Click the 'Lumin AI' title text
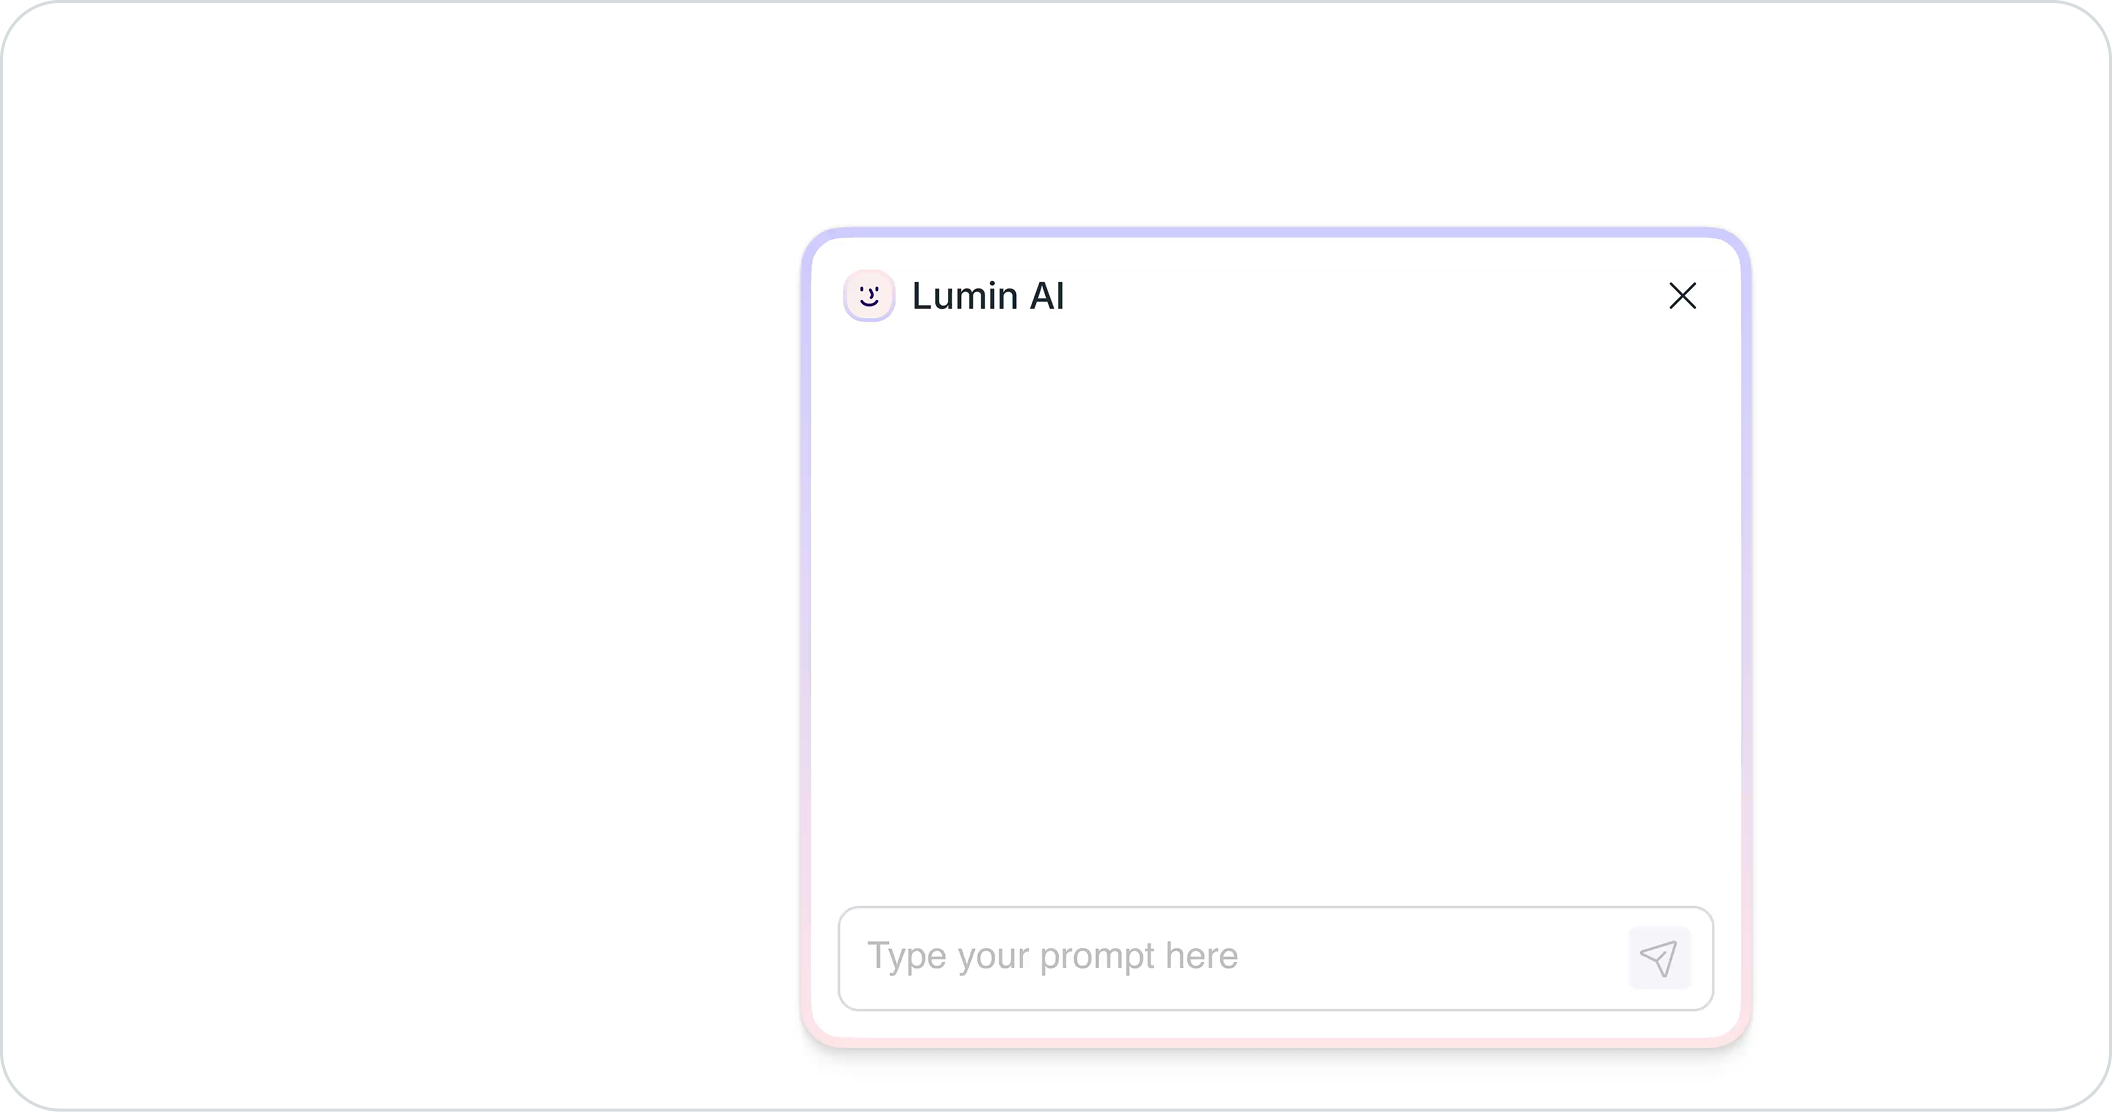Viewport: 2112px width, 1112px height. [x=988, y=296]
